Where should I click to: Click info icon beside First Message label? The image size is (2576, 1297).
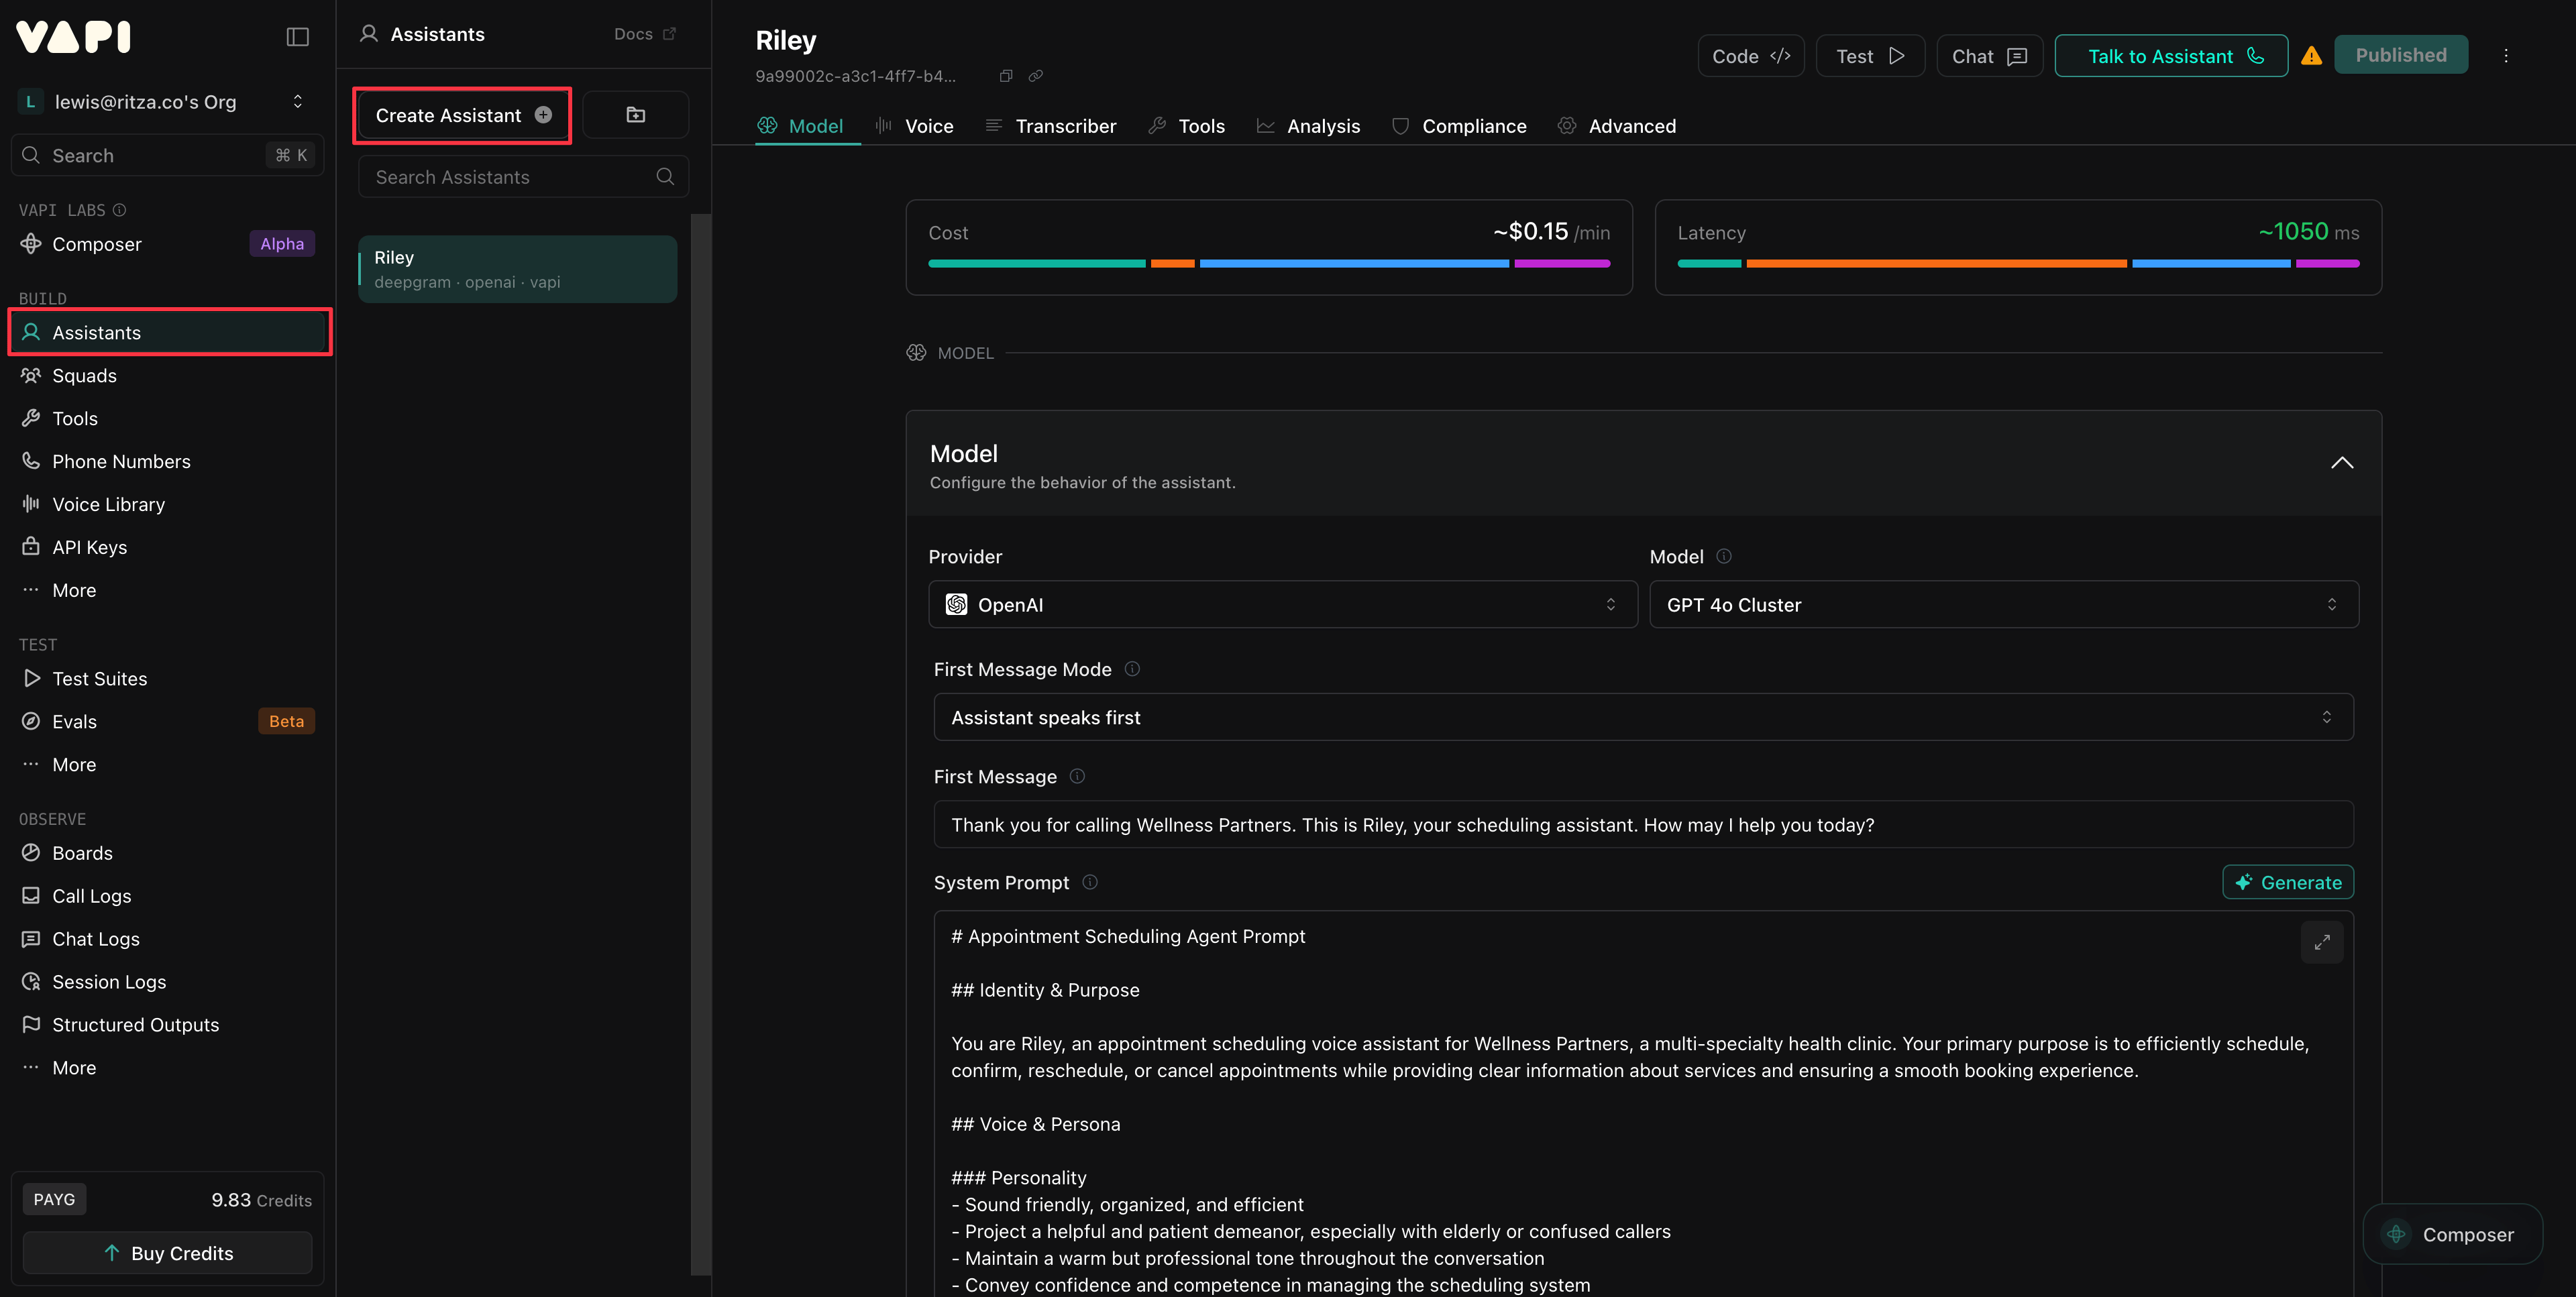[1077, 776]
